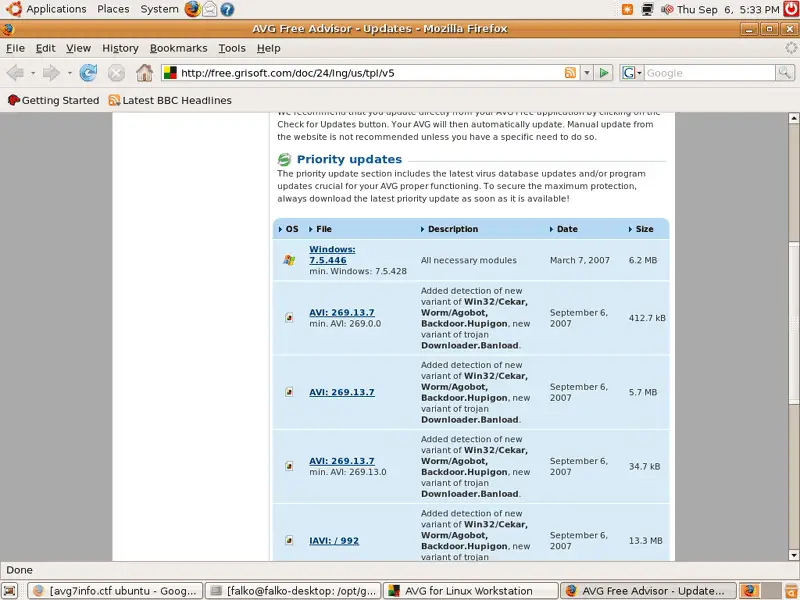This screenshot has width=800, height=600.
Task: Click in the address bar URL field
Action: pos(370,73)
